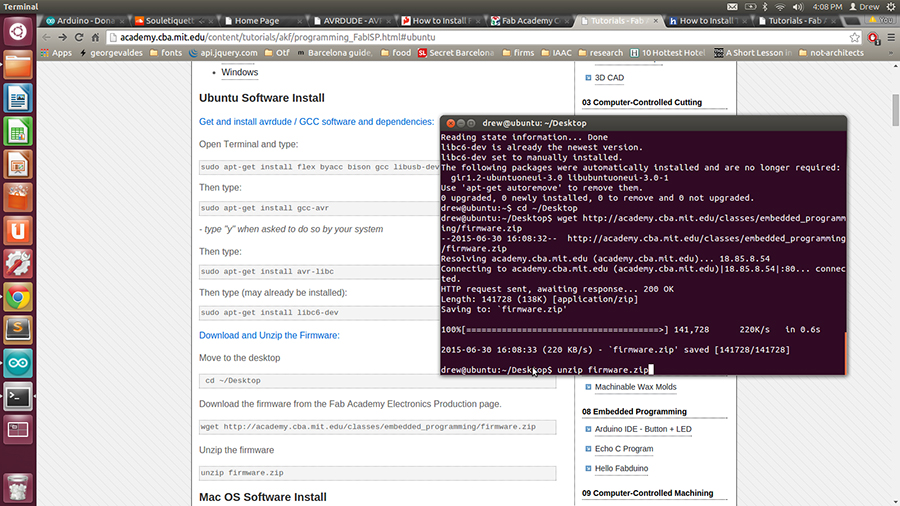
Task: Bookmark this page with star icon
Action: coord(855,37)
